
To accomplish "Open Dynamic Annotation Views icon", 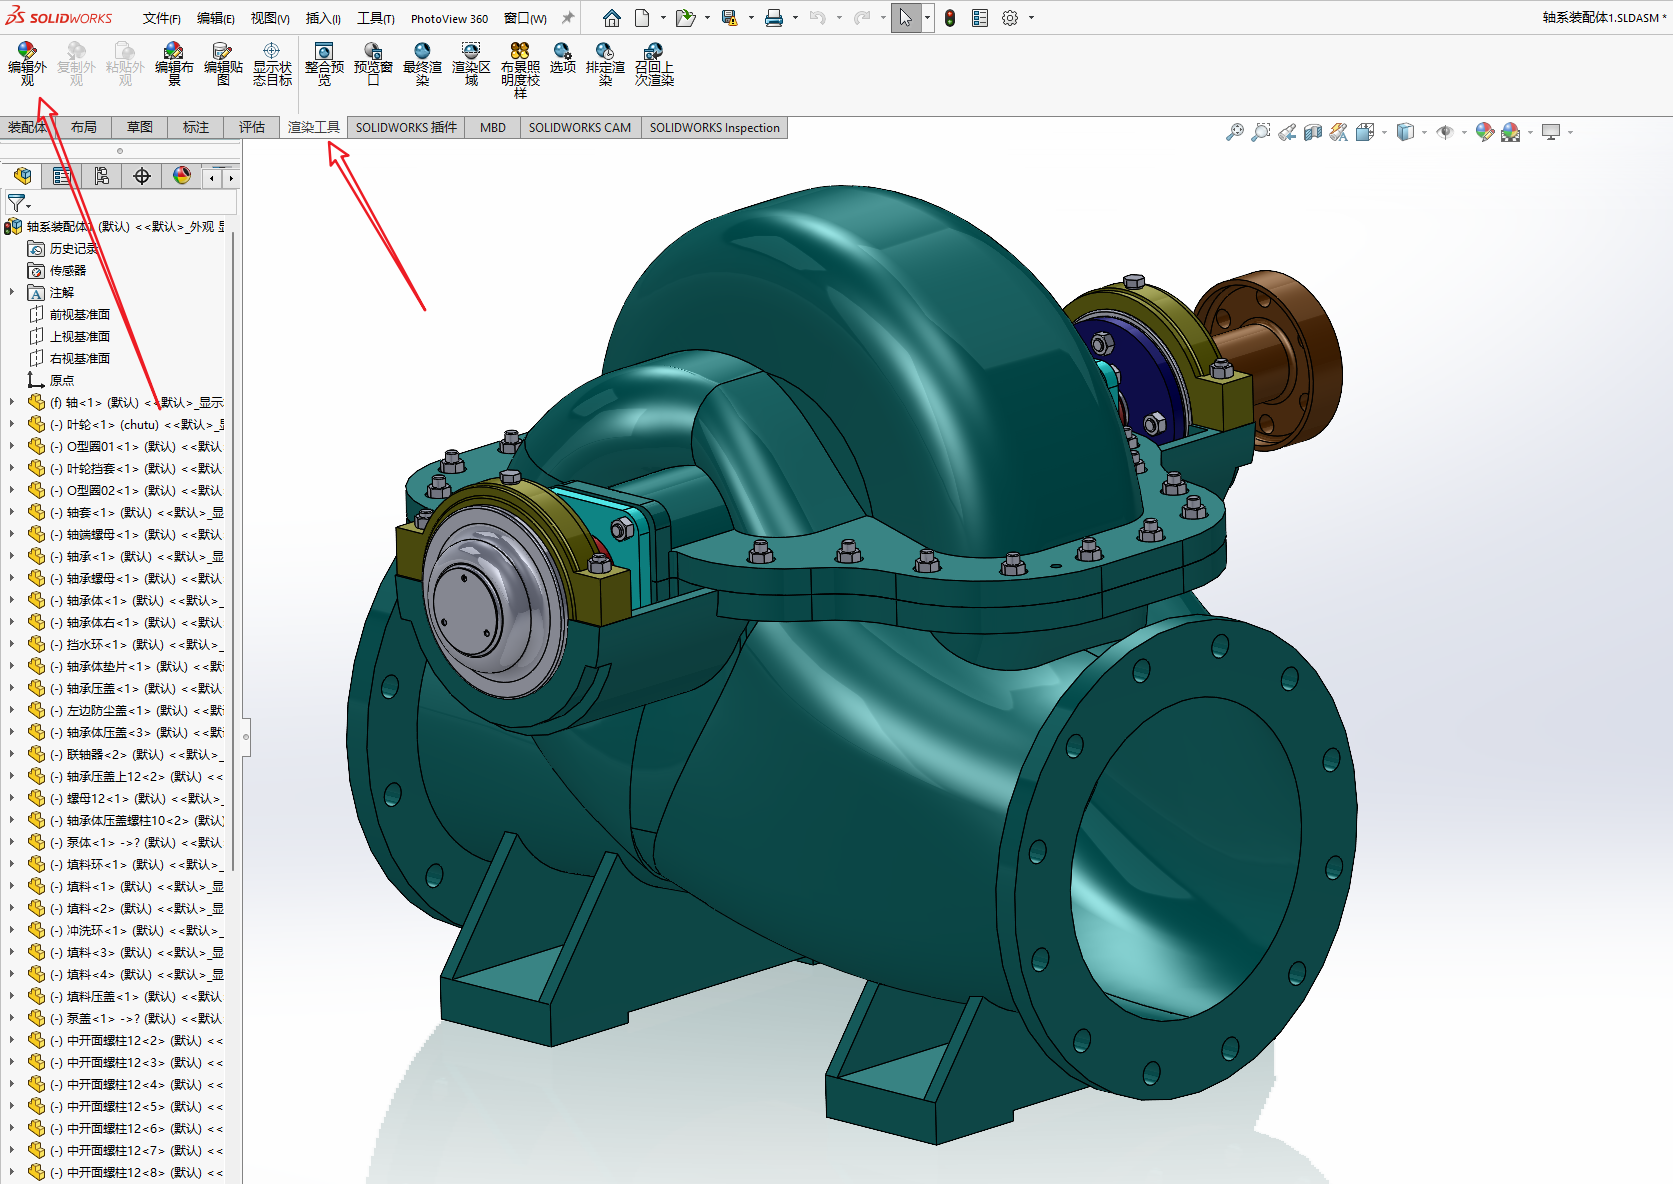I will pos(1339,132).
